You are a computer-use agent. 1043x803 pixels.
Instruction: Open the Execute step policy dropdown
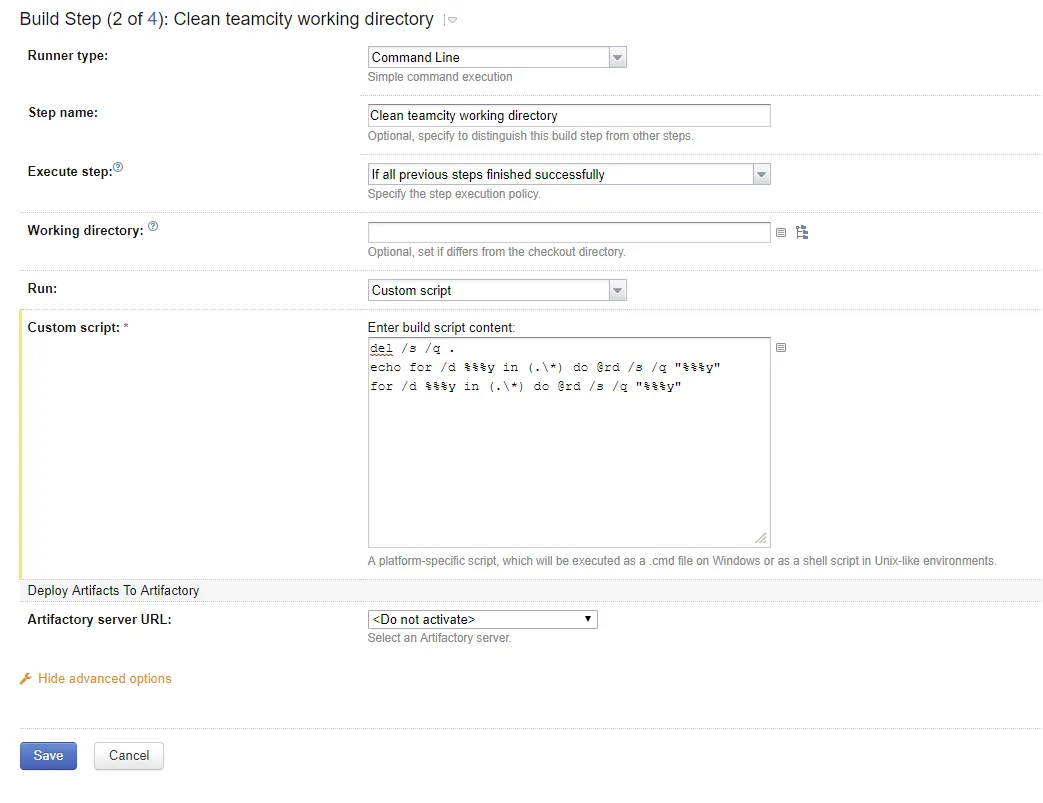click(761, 175)
